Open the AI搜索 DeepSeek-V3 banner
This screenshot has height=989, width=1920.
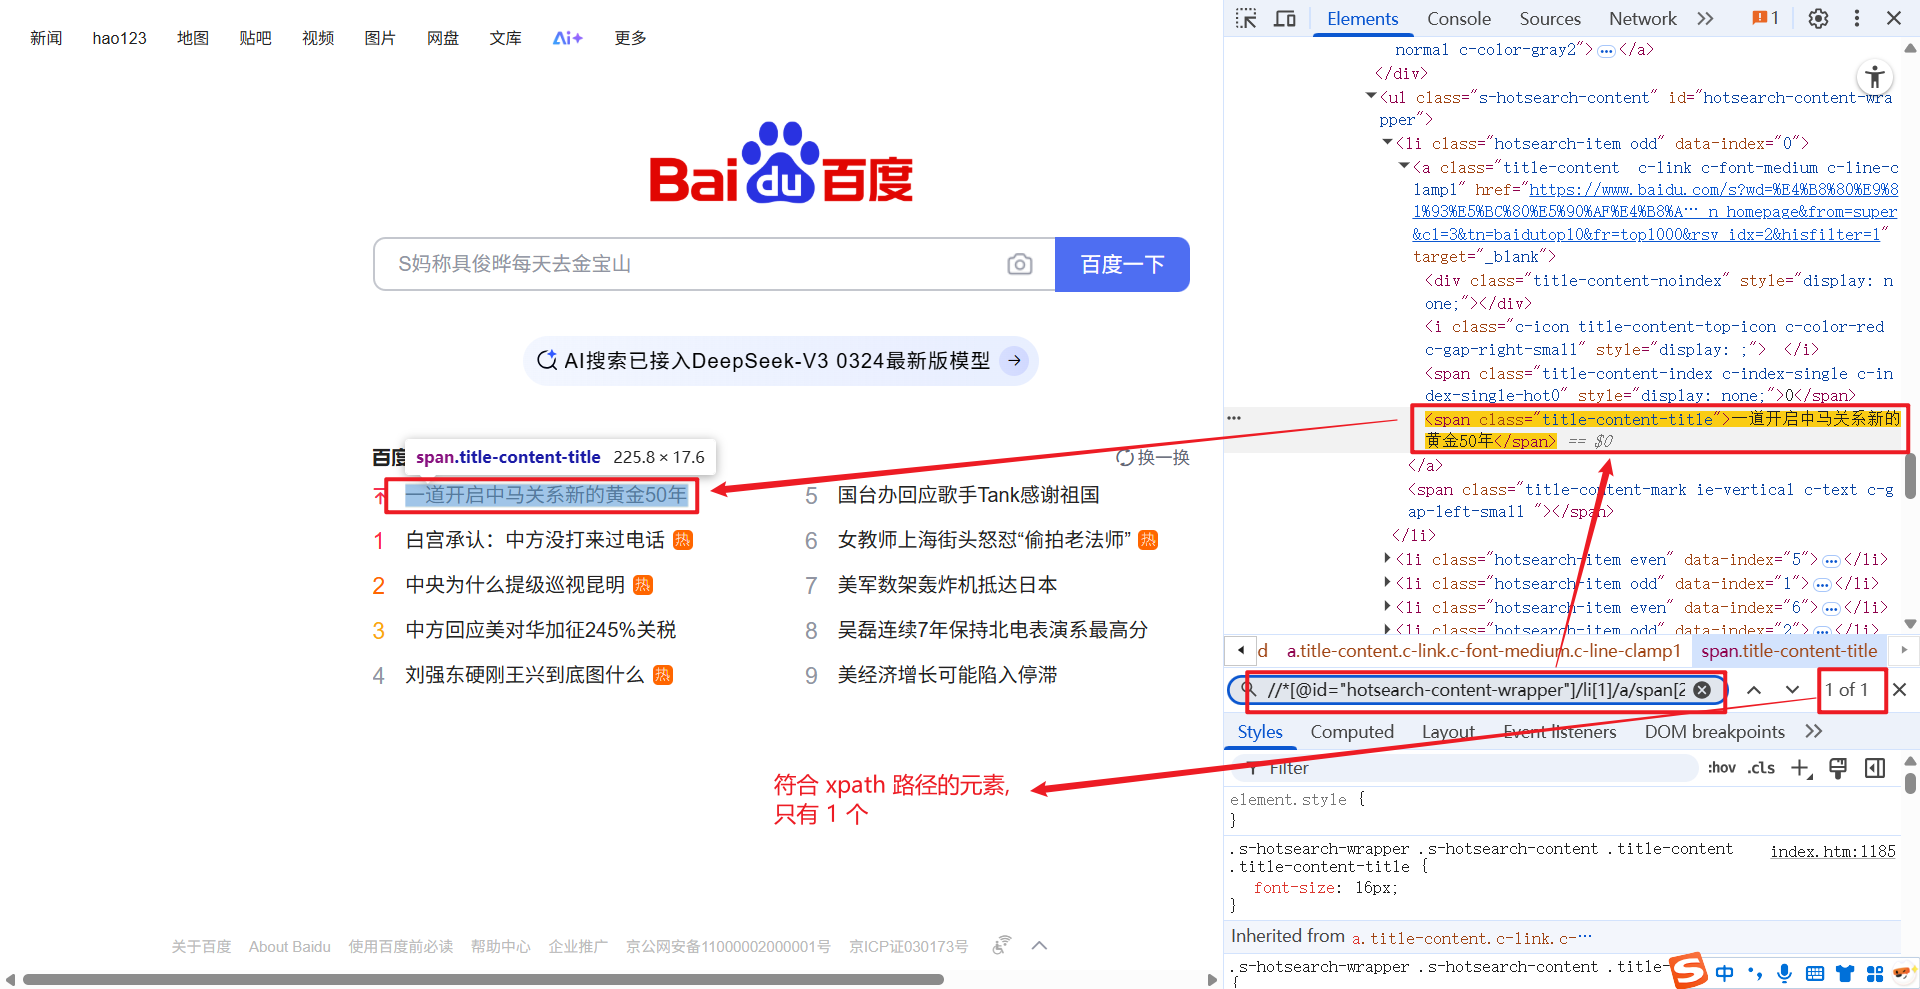click(780, 361)
